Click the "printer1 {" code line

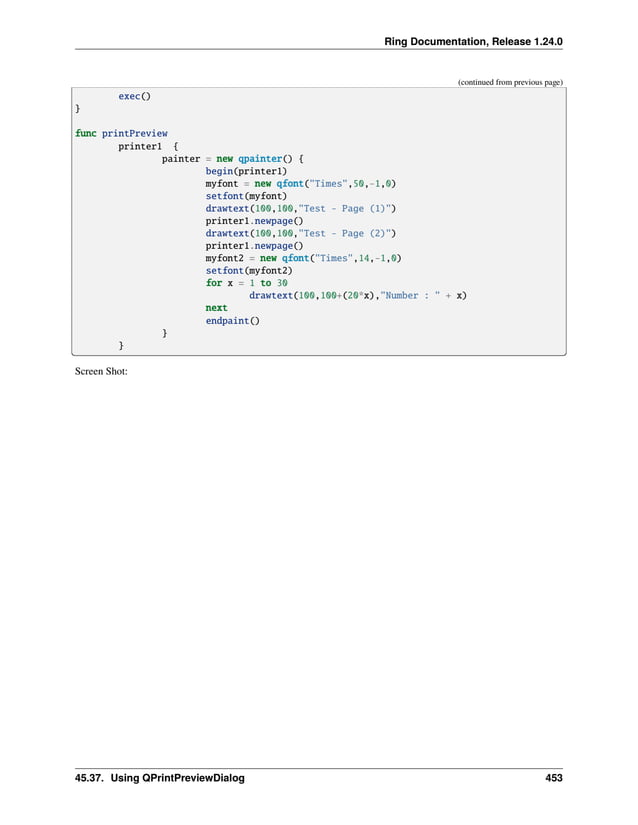tap(148, 146)
